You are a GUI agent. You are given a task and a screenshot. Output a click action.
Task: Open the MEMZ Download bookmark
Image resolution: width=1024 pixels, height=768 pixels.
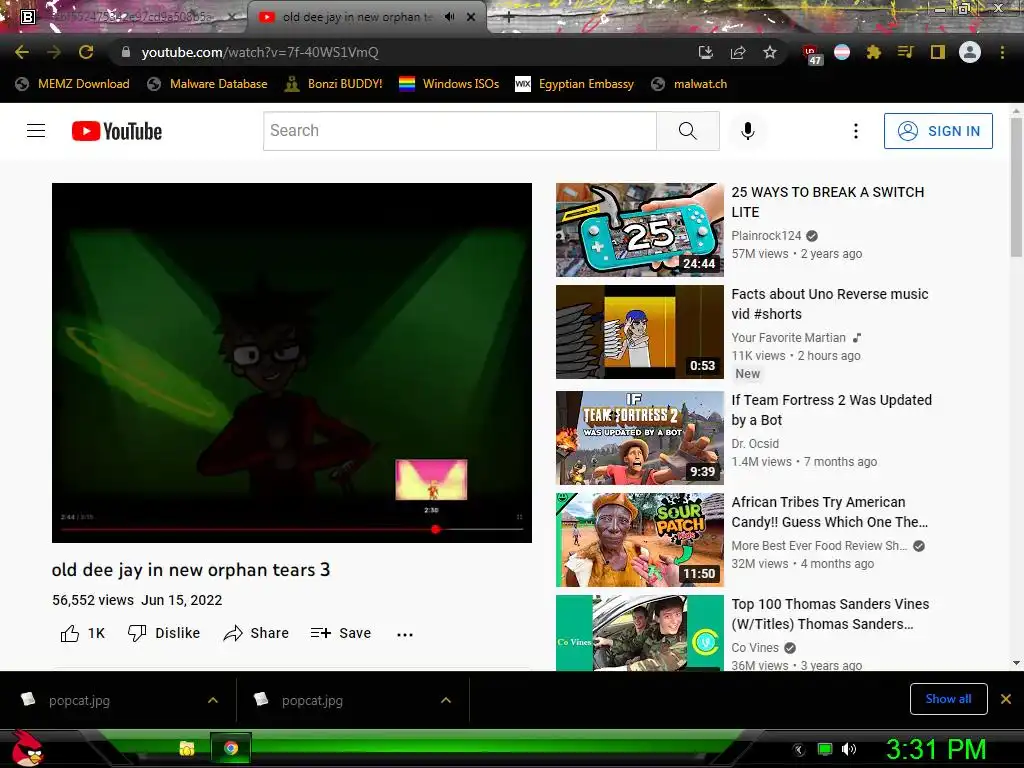click(72, 84)
